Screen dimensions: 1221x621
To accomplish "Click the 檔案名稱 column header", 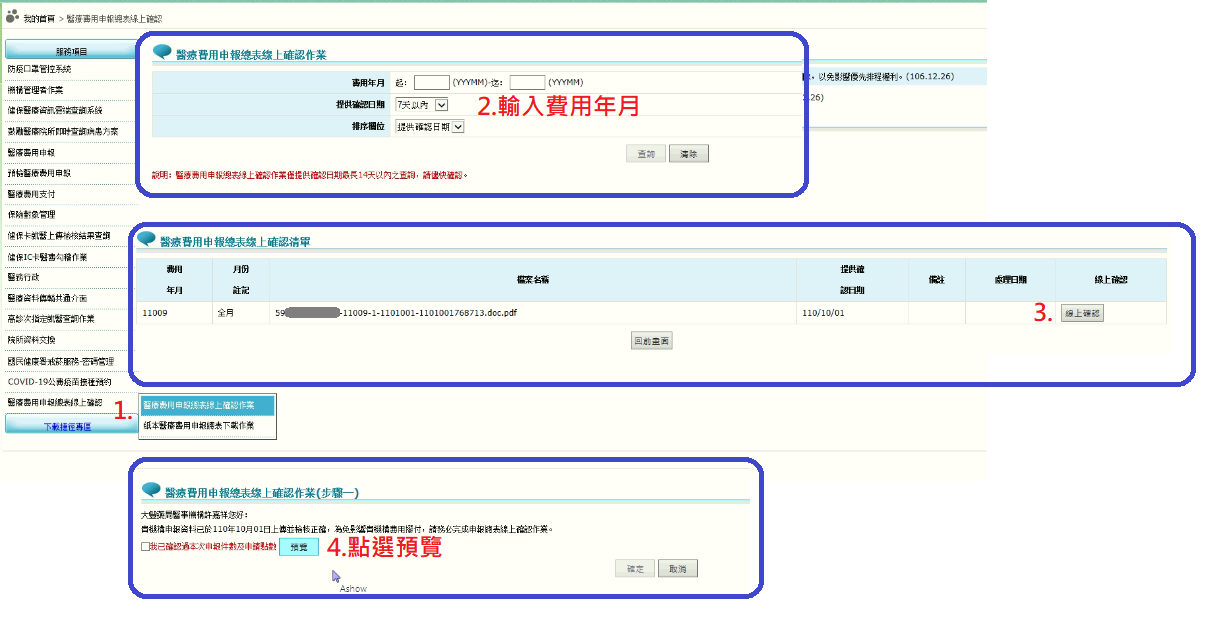I will point(532,280).
